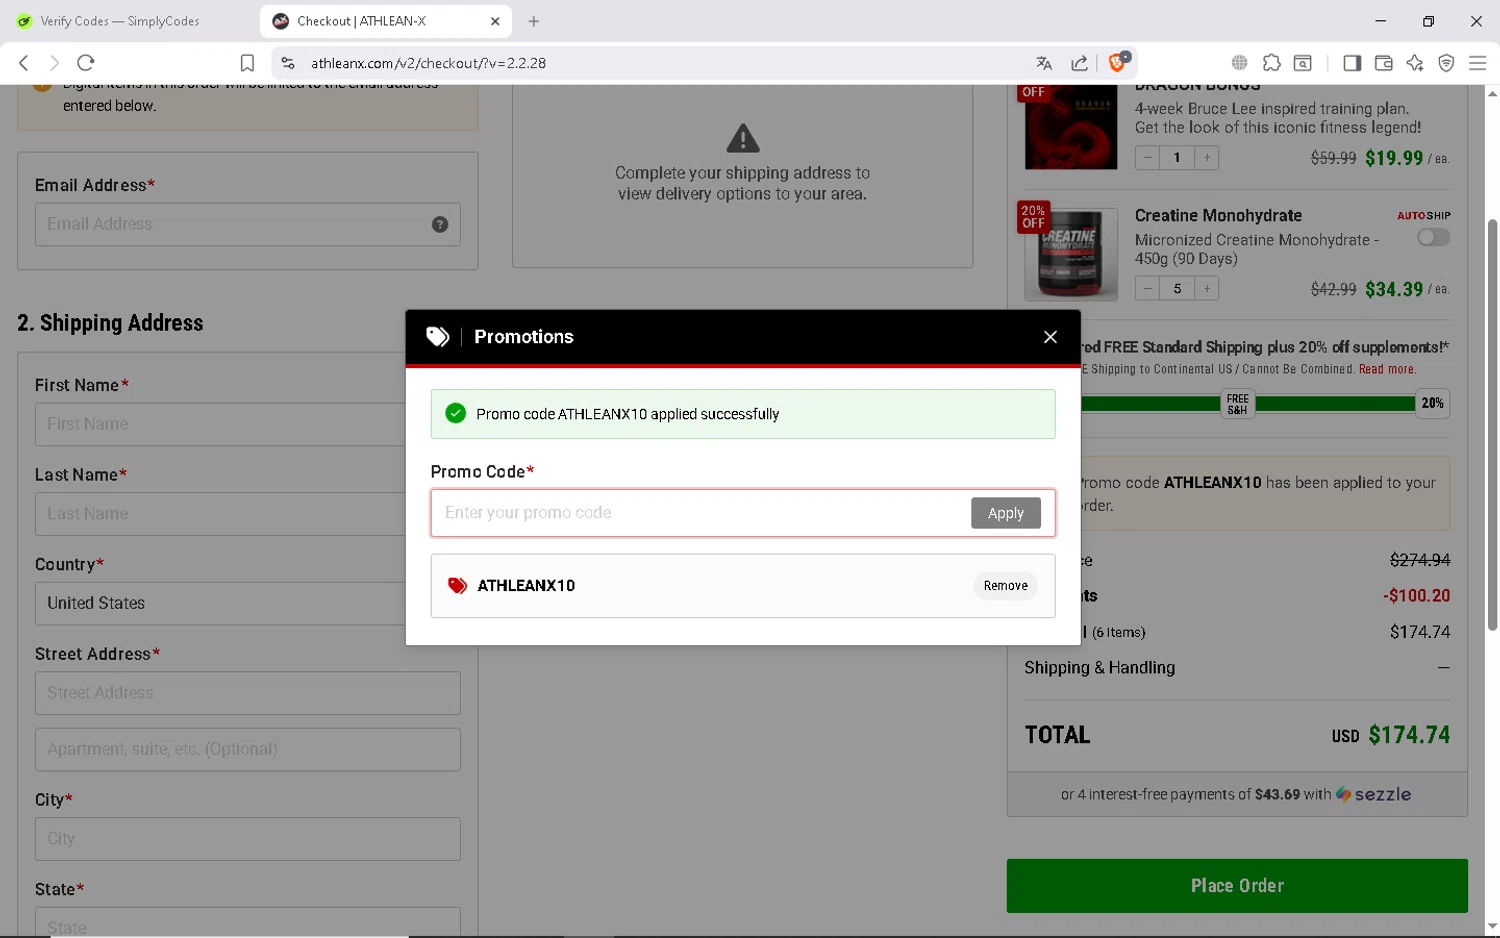Toggle the Creatine Monohydrate Autoship switch
The height and width of the screenshot is (938, 1500).
tap(1433, 237)
